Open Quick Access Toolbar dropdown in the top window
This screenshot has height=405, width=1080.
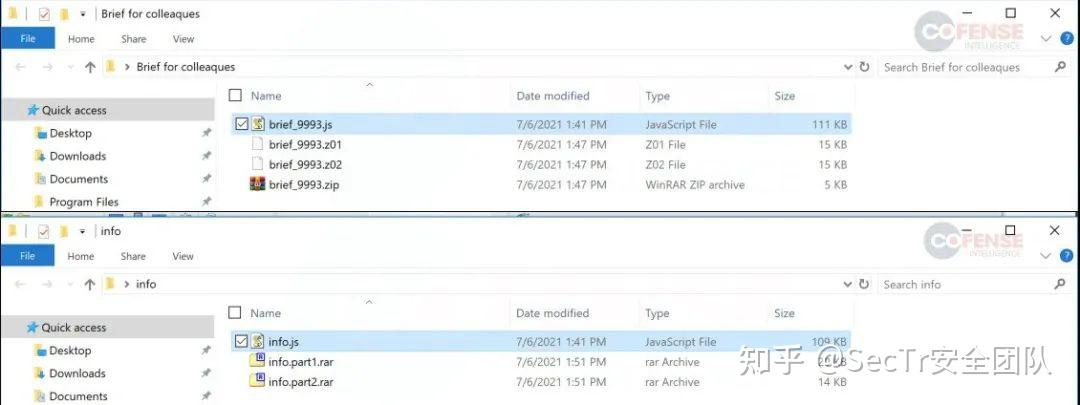82,15
